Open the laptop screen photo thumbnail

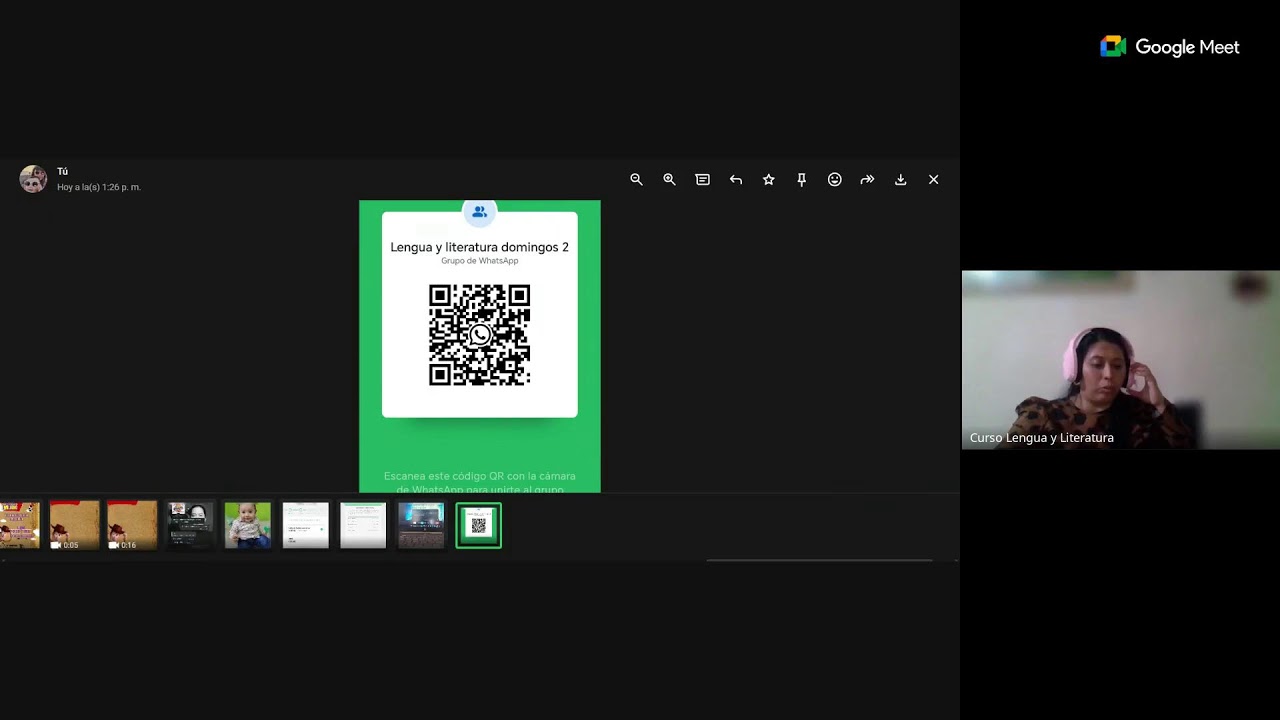(421, 525)
